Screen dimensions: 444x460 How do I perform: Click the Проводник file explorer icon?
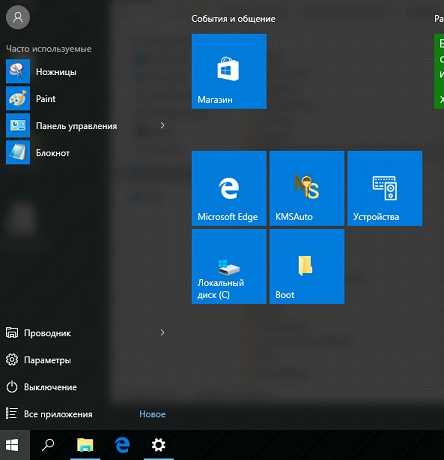coord(12,333)
